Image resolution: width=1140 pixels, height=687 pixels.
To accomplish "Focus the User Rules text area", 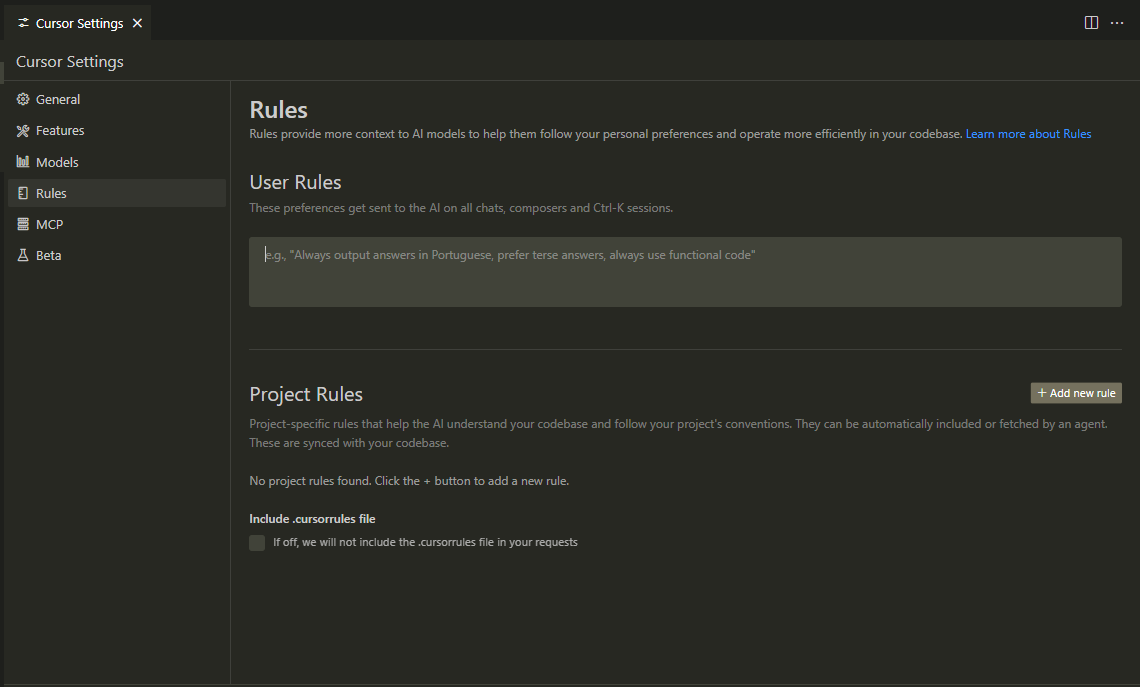I will pyautogui.click(x=685, y=272).
